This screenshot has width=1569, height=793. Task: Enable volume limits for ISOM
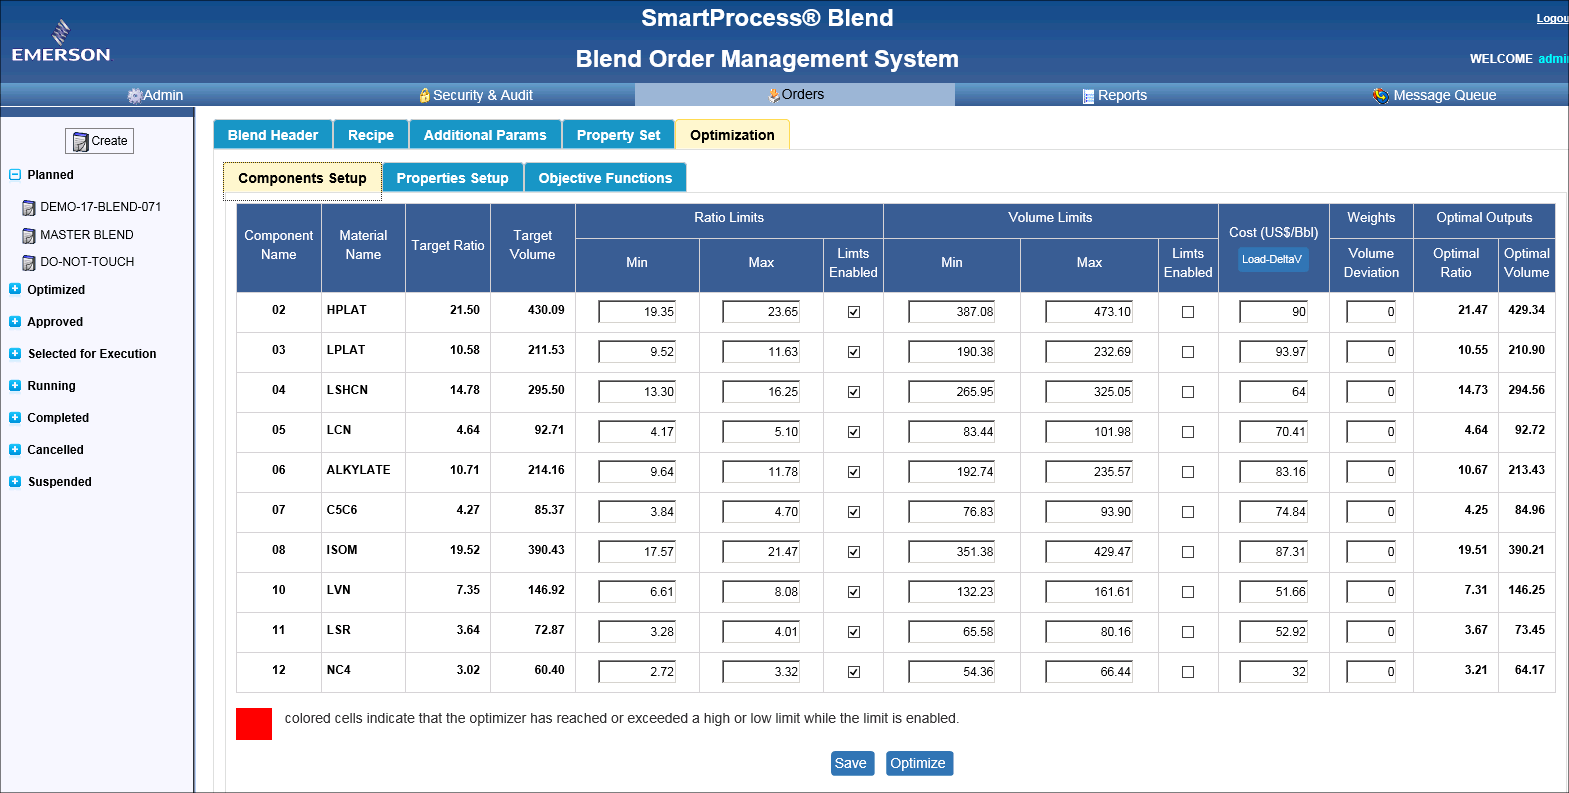point(1188,552)
